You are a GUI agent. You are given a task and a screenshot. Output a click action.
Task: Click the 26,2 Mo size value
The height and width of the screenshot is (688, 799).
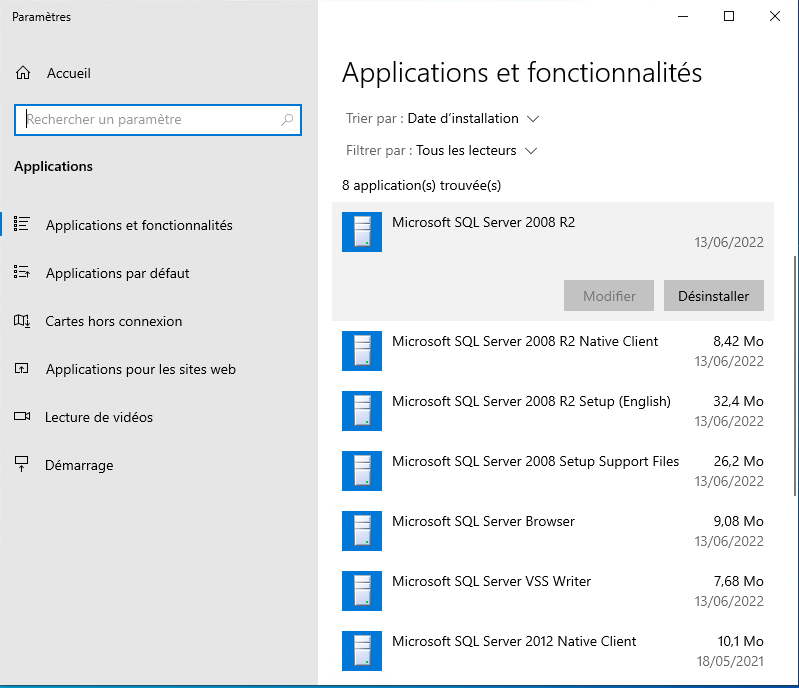[738, 461]
